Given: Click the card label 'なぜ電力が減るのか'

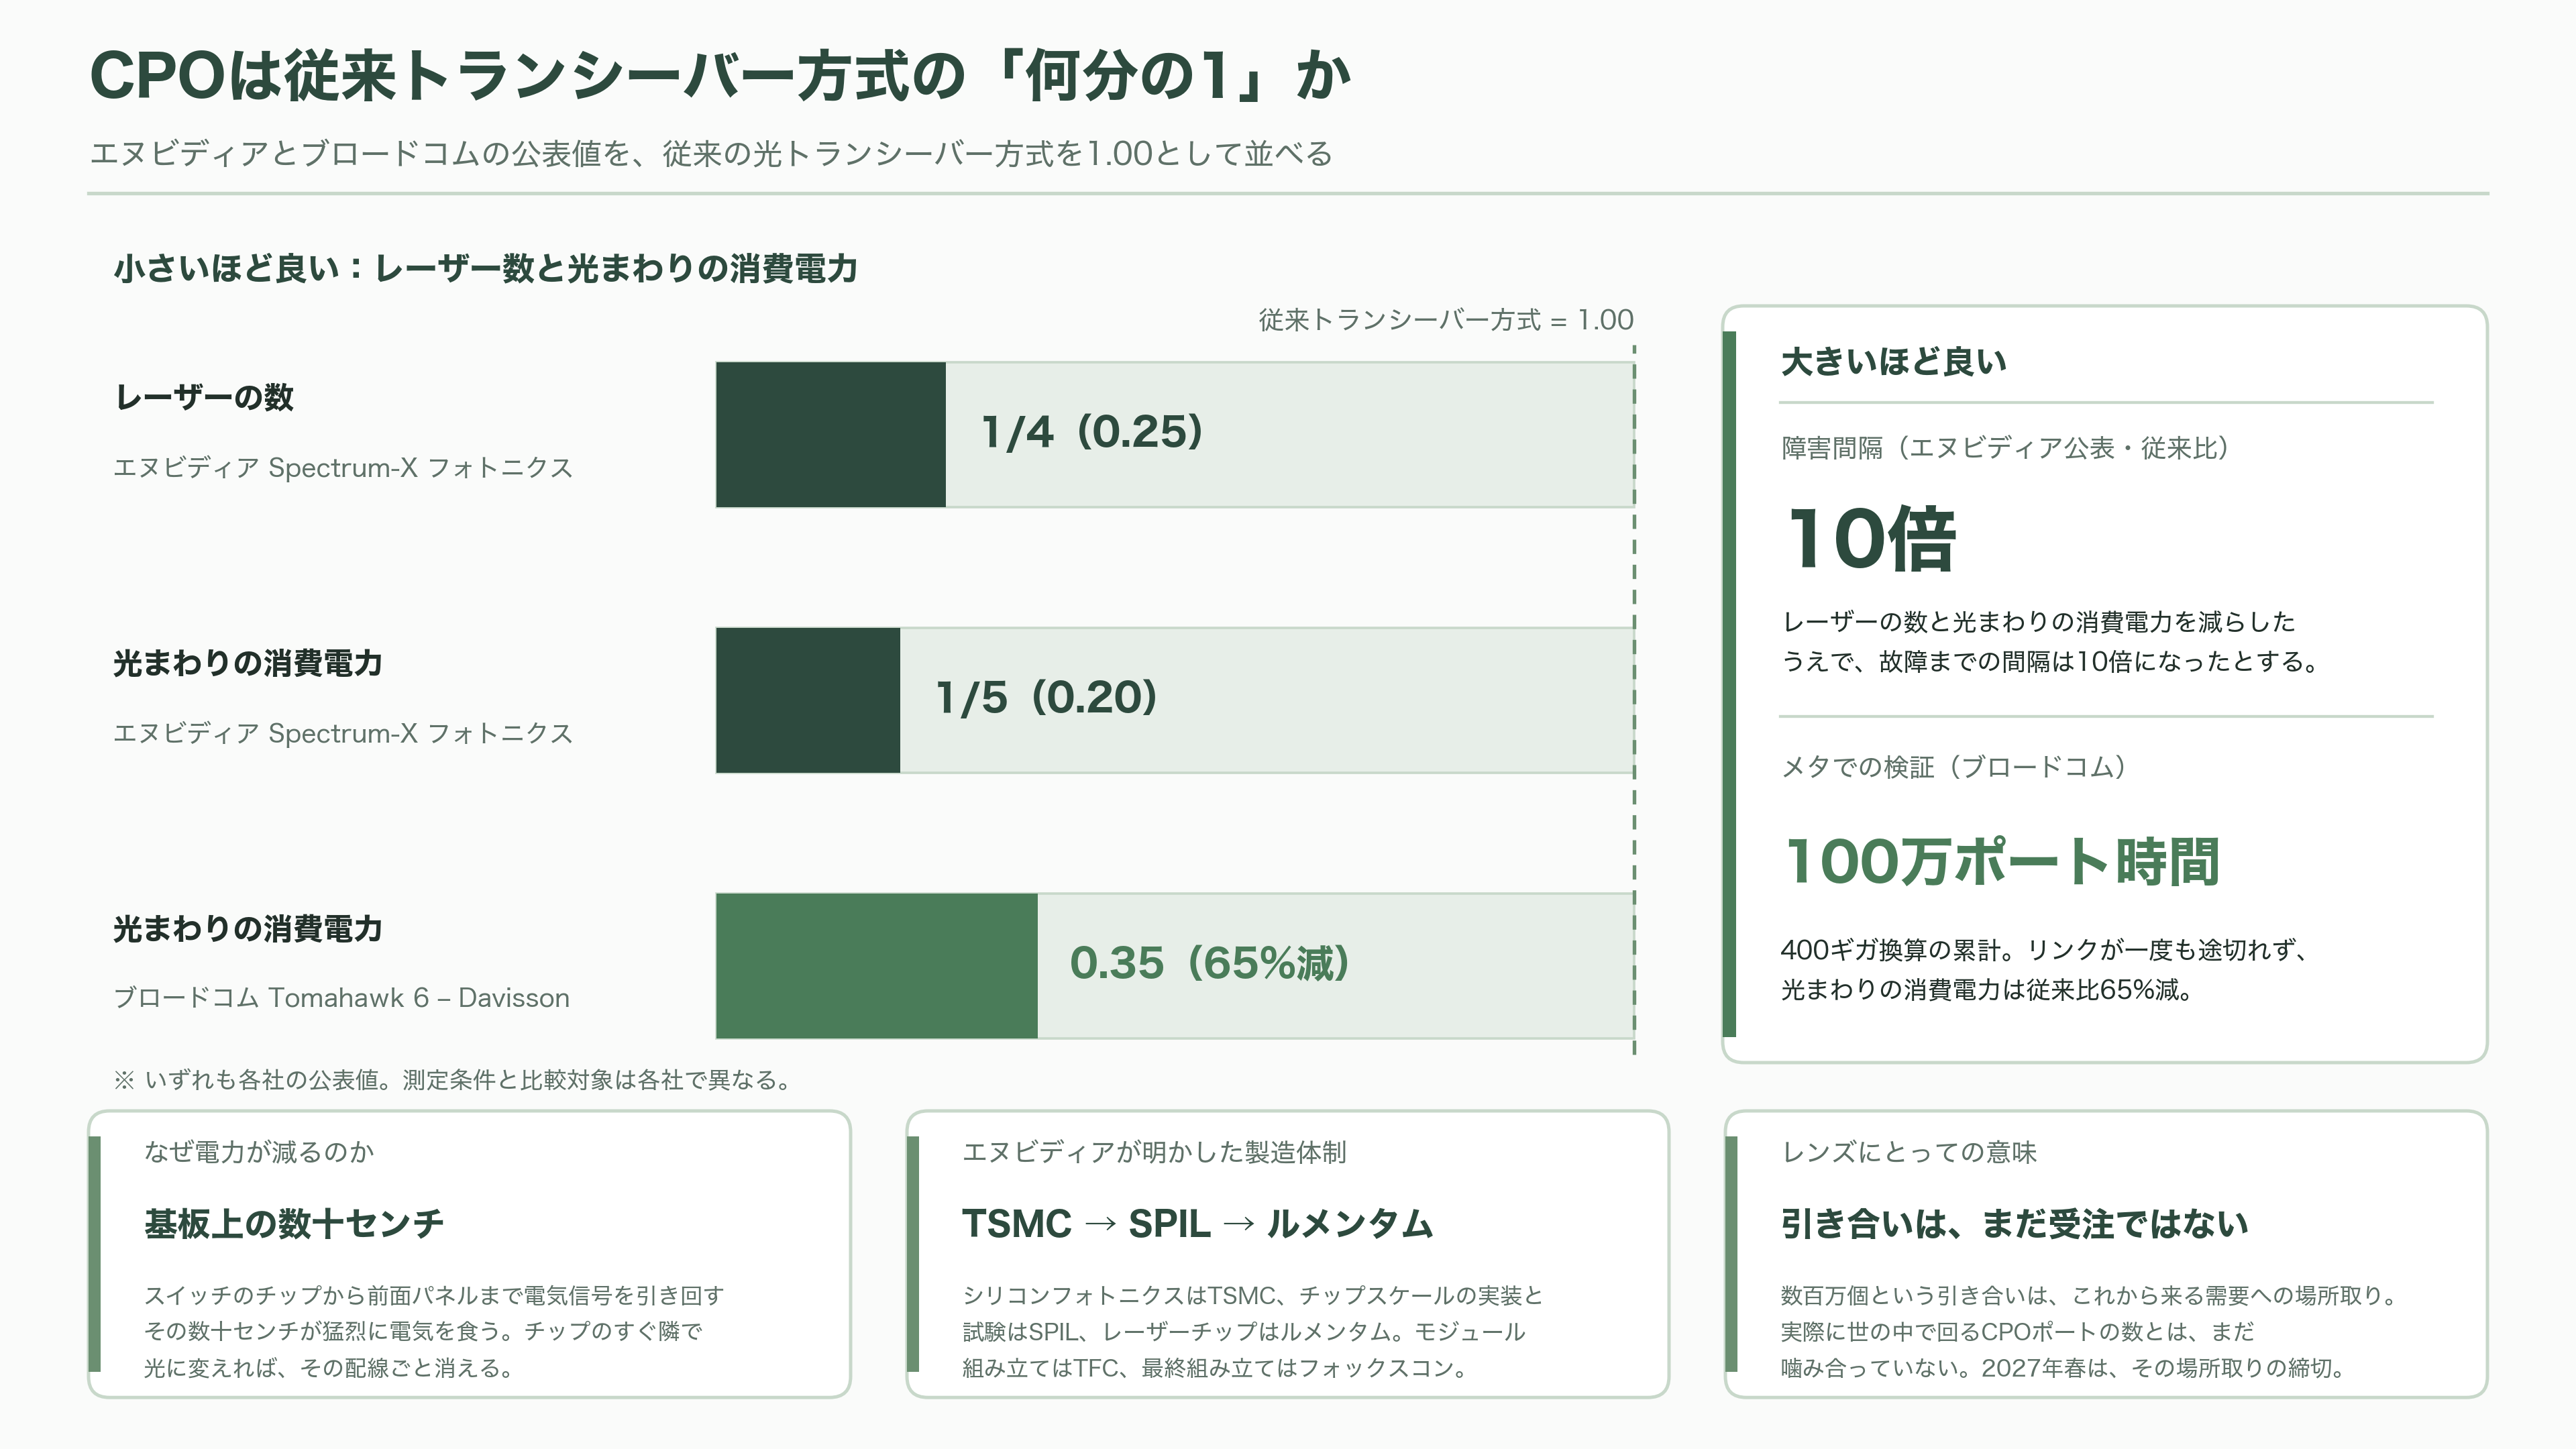Looking at the screenshot, I should (x=259, y=1152).
